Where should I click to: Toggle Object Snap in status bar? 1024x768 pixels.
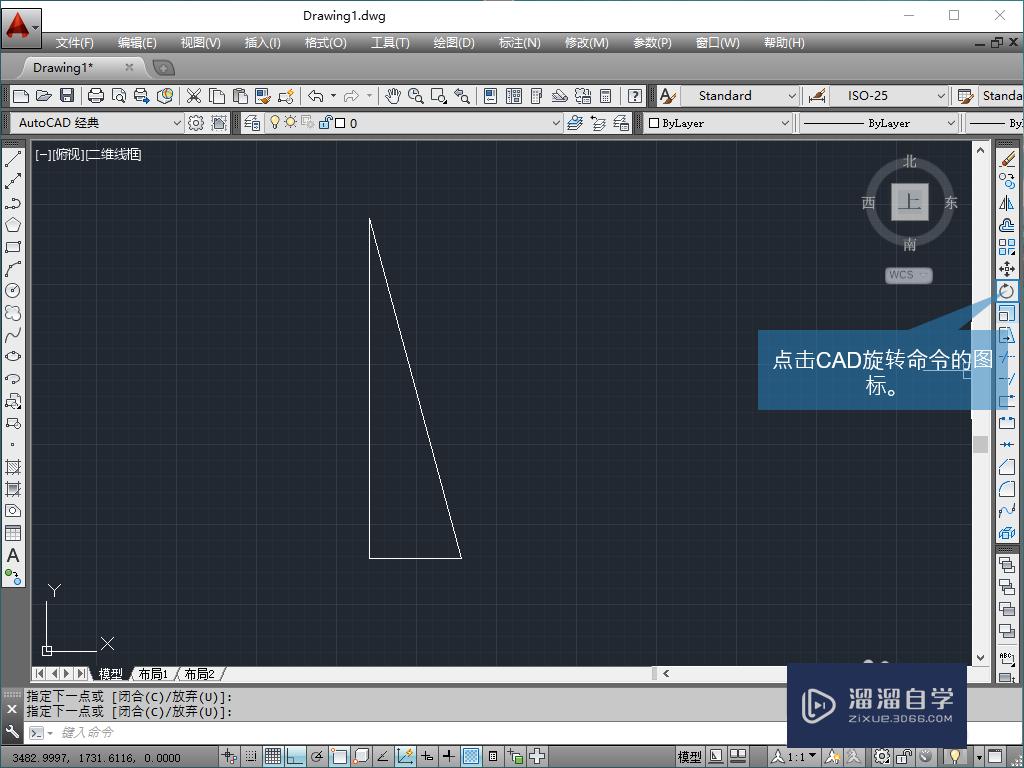(339, 756)
